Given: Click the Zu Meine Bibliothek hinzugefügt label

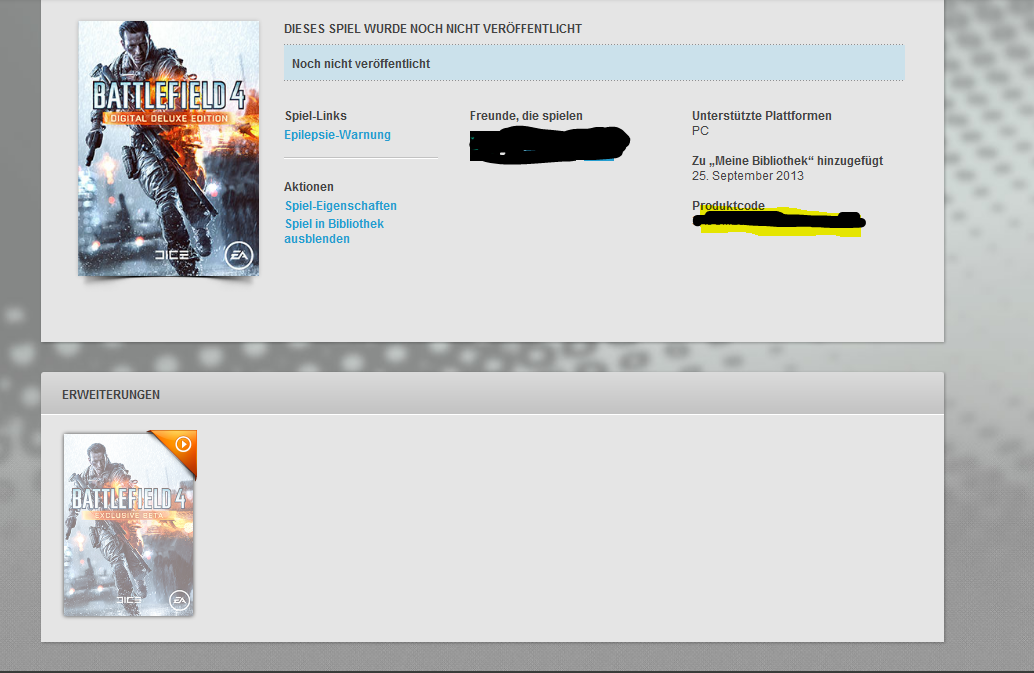Looking at the screenshot, I should click(x=787, y=160).
